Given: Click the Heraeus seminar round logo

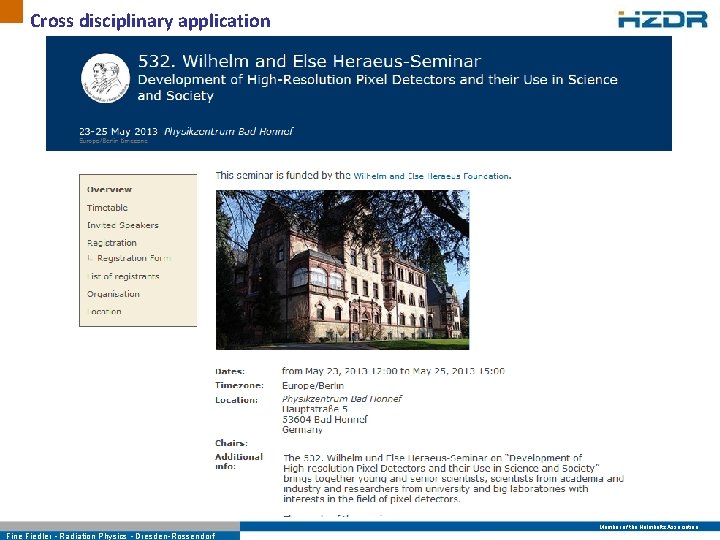Looking at the screenshot, I should (106, 78).
